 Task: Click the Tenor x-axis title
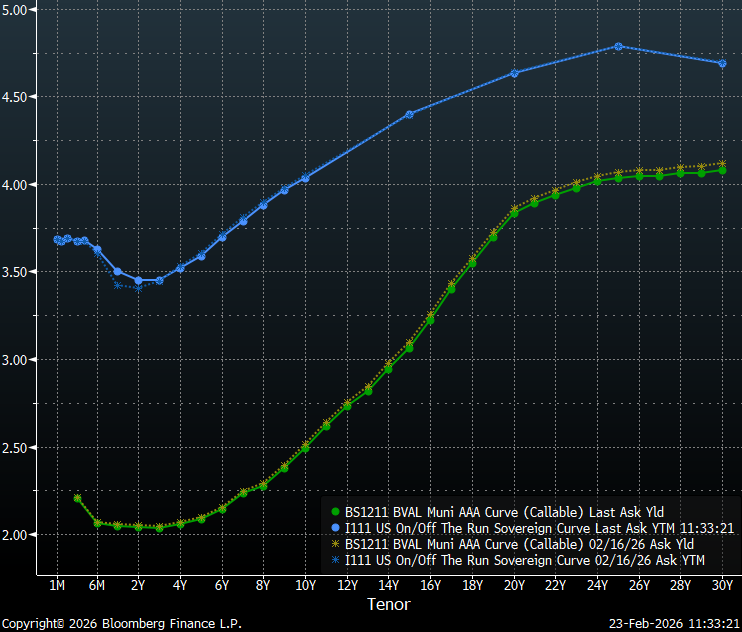pos(388,604)
